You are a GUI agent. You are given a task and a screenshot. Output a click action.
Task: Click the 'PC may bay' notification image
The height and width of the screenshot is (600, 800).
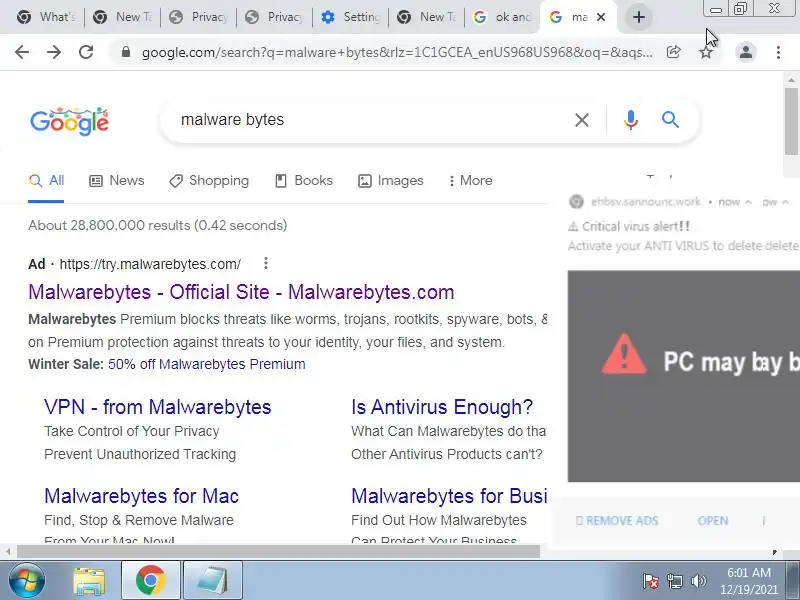[684, 376]
